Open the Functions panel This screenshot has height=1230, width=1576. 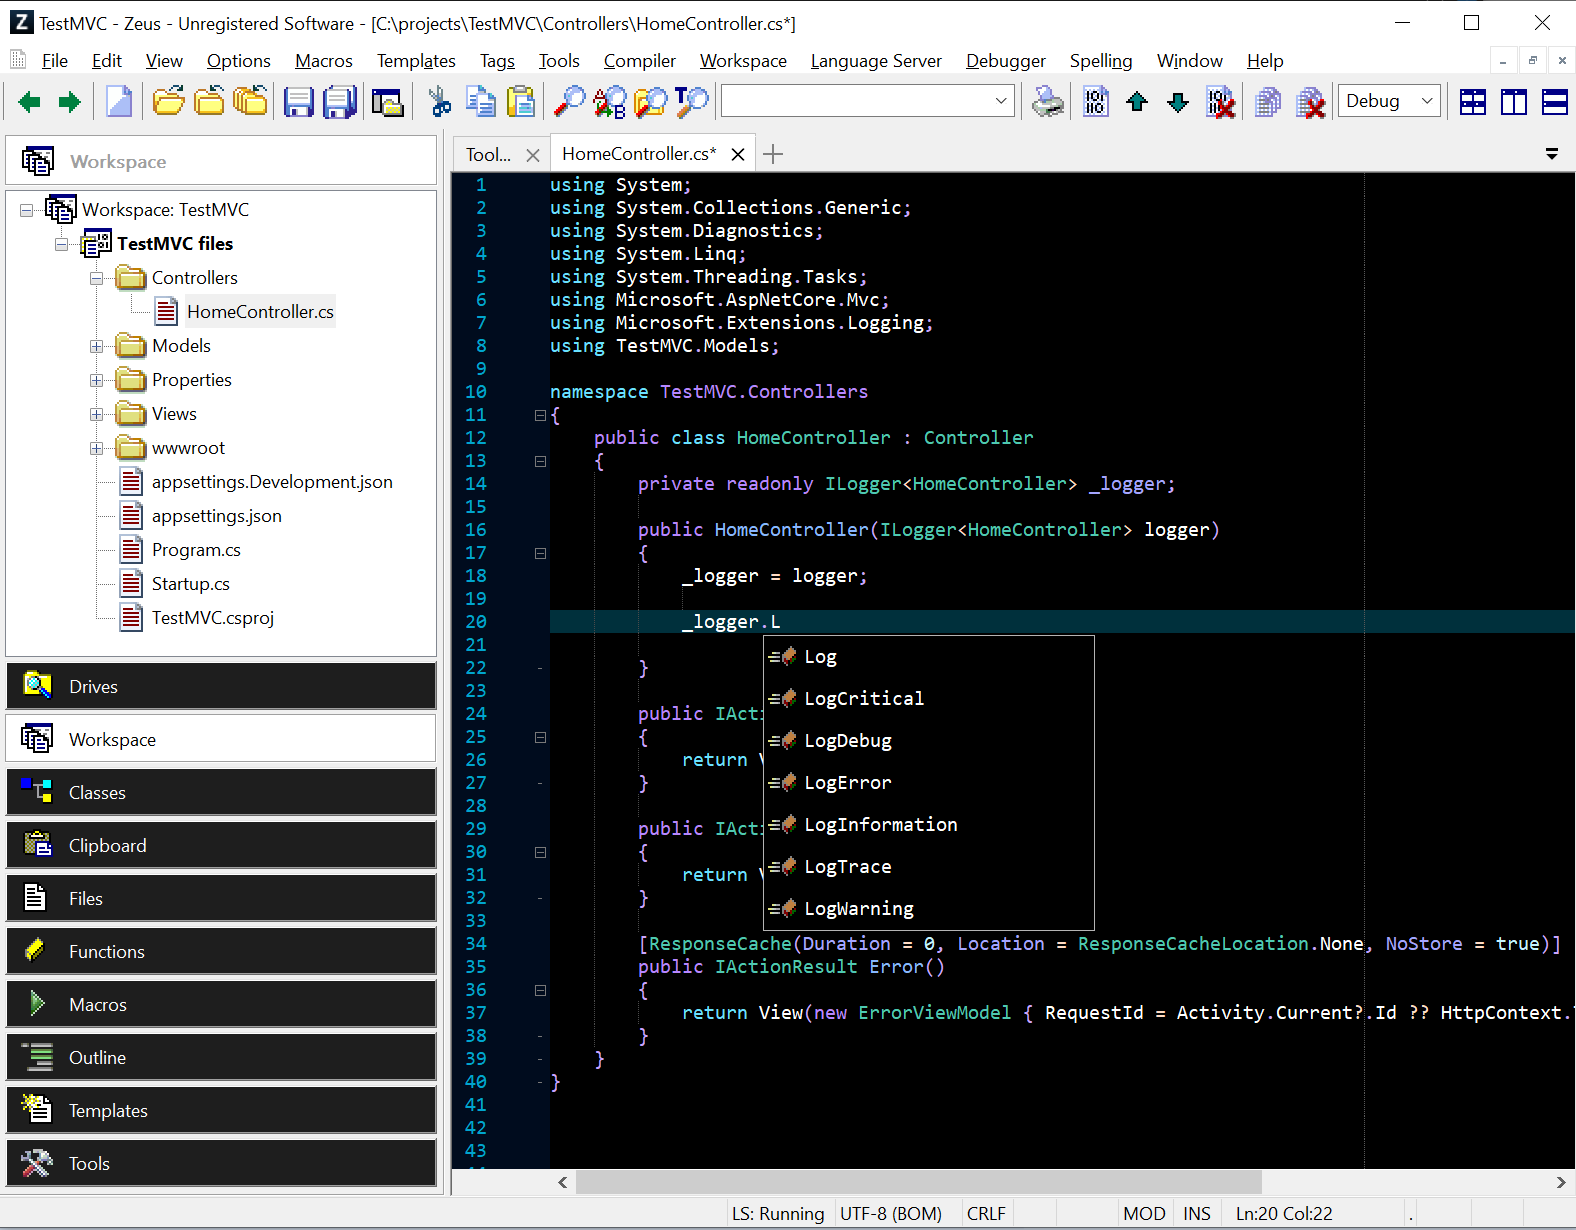[x=221, y=951]
